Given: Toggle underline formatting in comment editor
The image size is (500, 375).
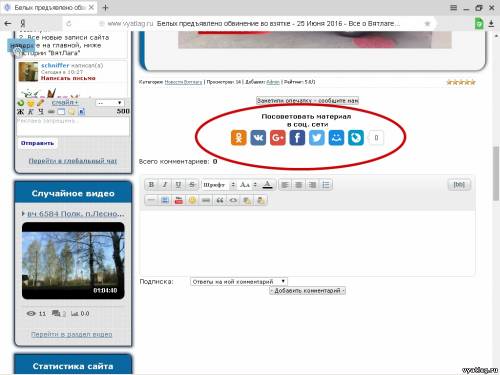Looking at the screenshot, I should pyautogui.click(x=178, y=185).
